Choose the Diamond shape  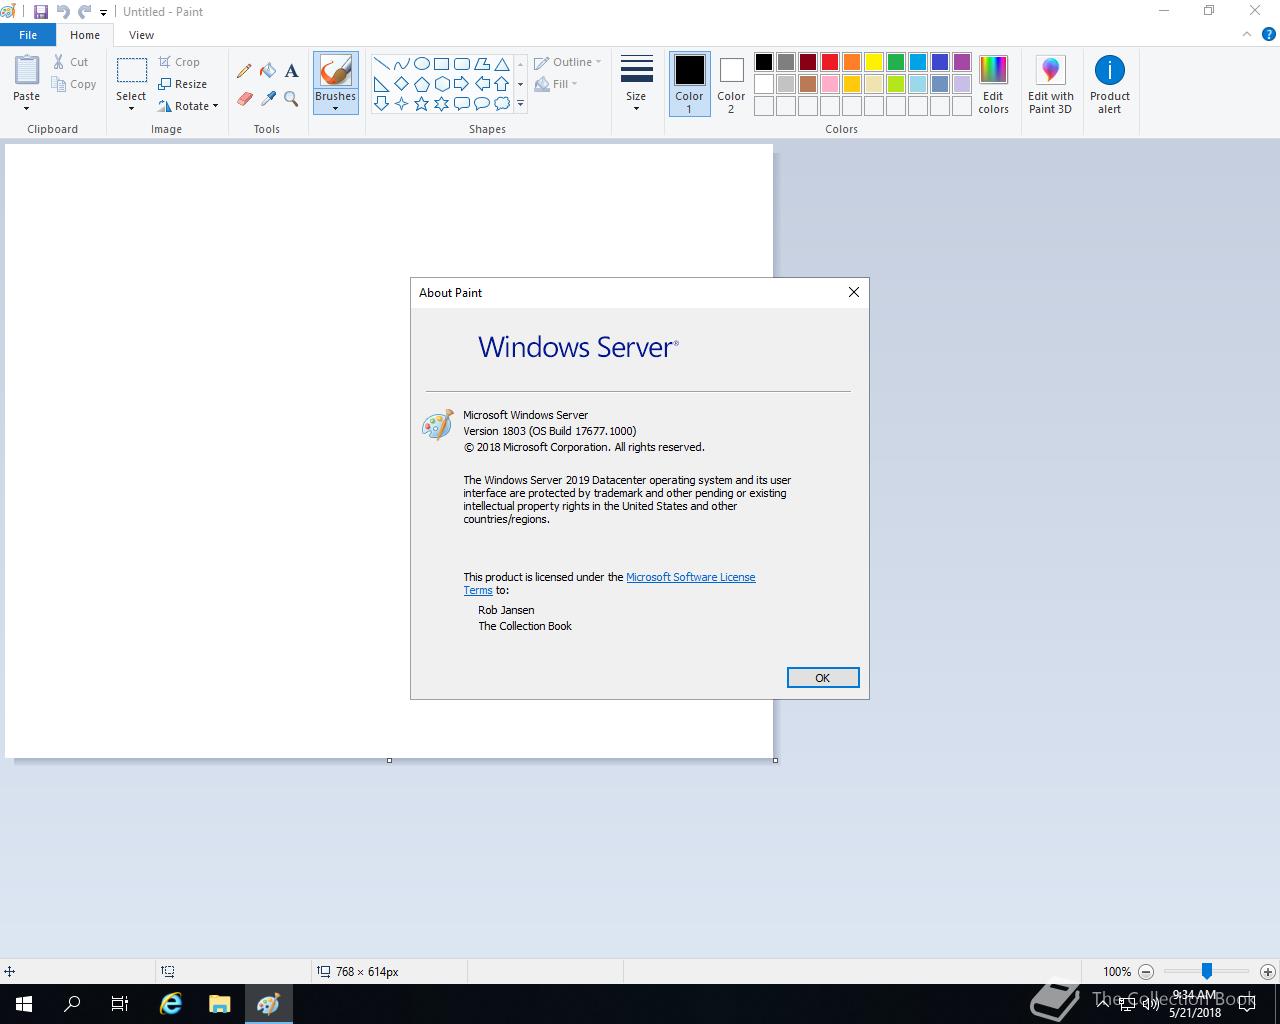pyautogui.click(x=401, y=84)
